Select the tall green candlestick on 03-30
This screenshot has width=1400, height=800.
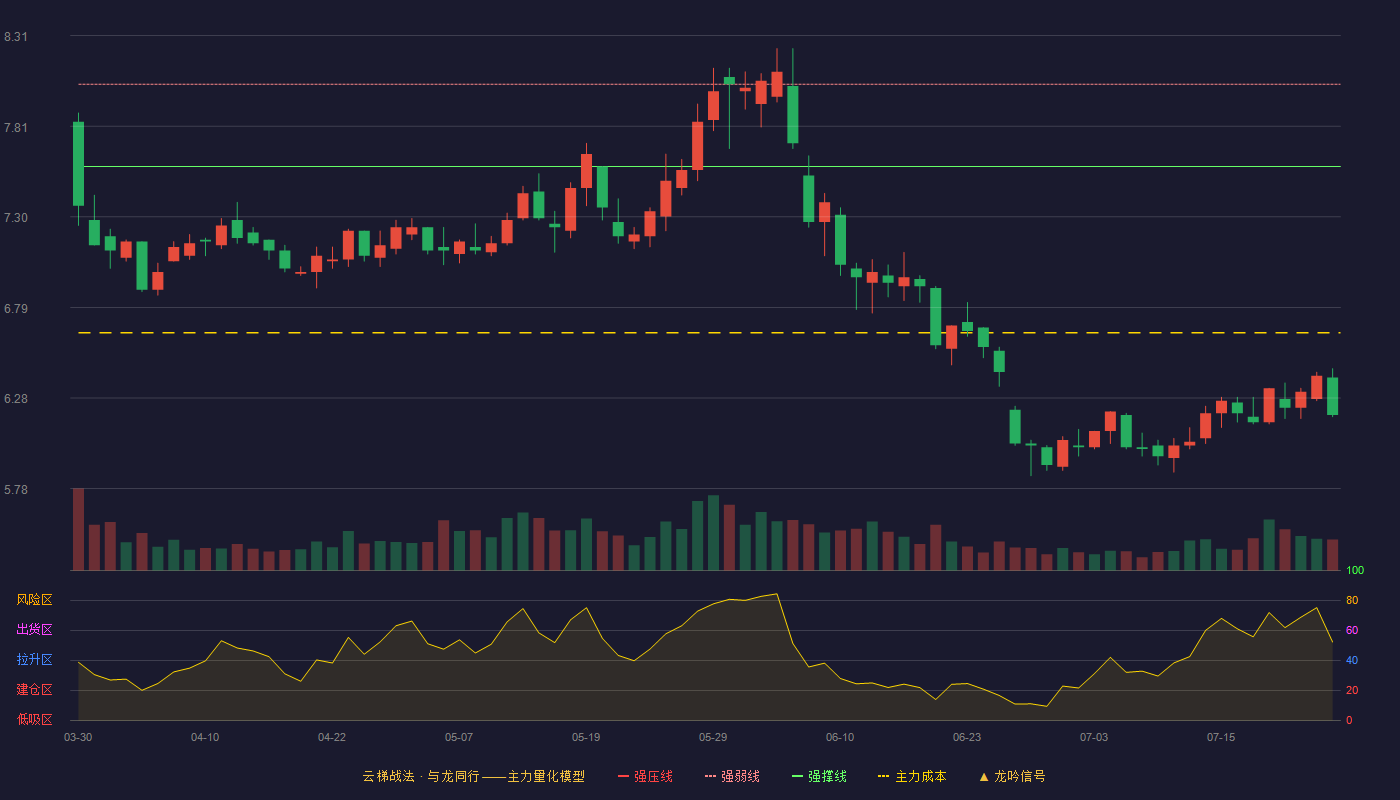tap(78, 165)
